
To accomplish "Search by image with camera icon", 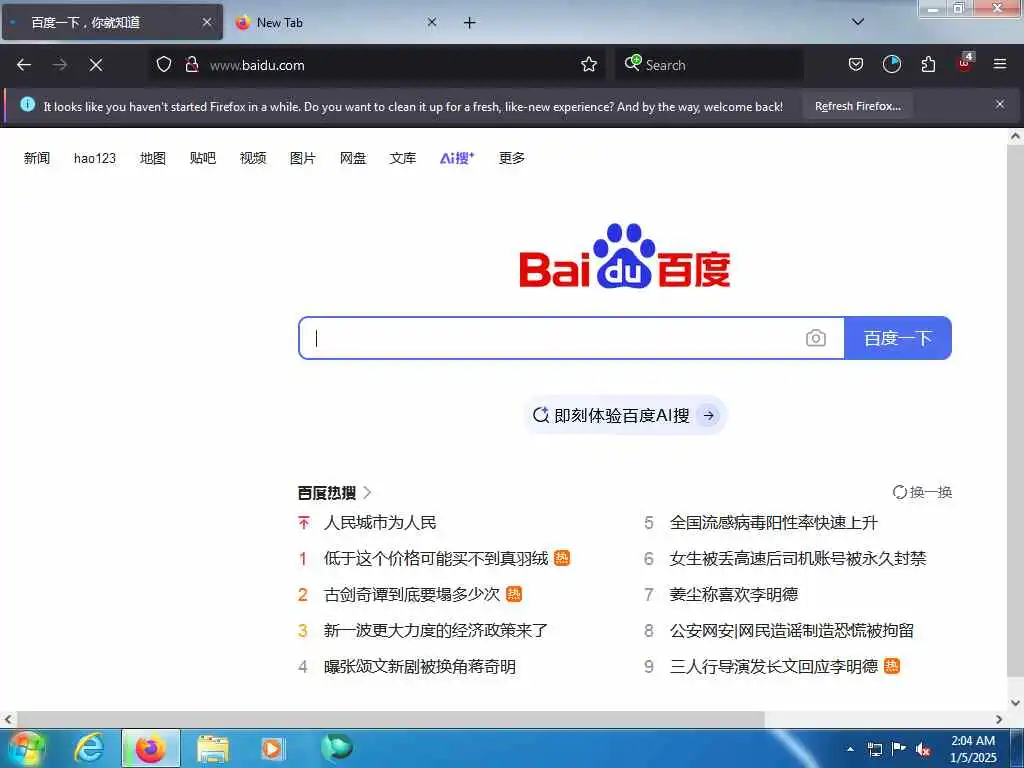I will pyautogui.click(x=816, y=338).
